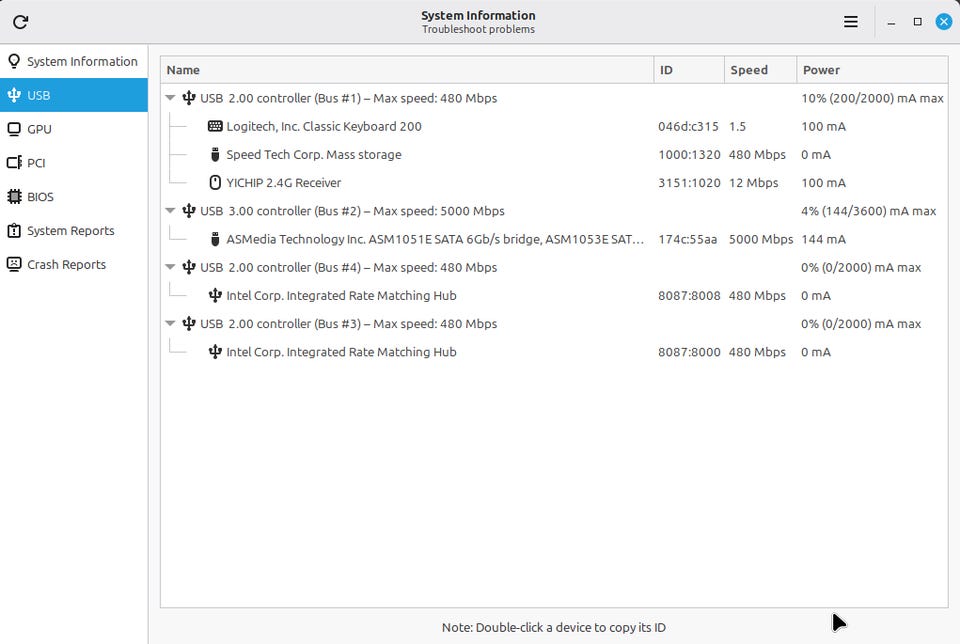Collapse the USB 3.00 controller Bus #2 row
Viewport: 960px width, 644px height.
[x=171, y=211]
